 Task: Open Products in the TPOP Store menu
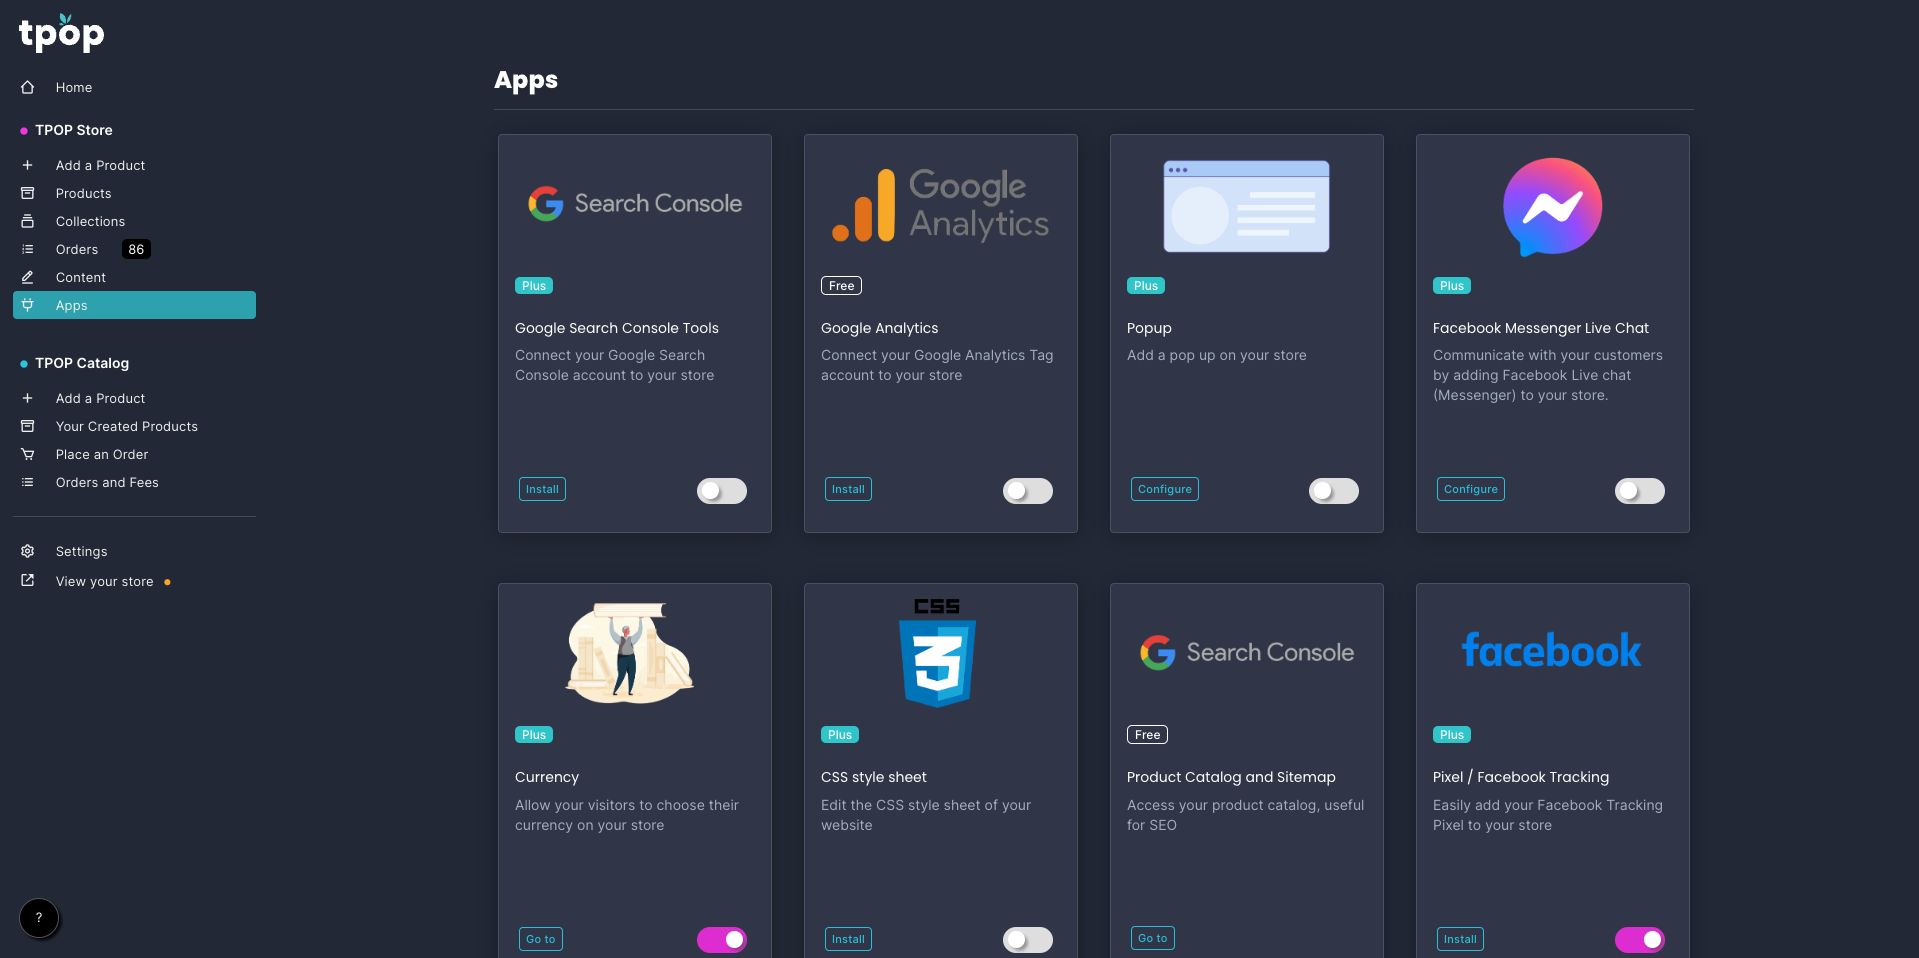(83, 193)
